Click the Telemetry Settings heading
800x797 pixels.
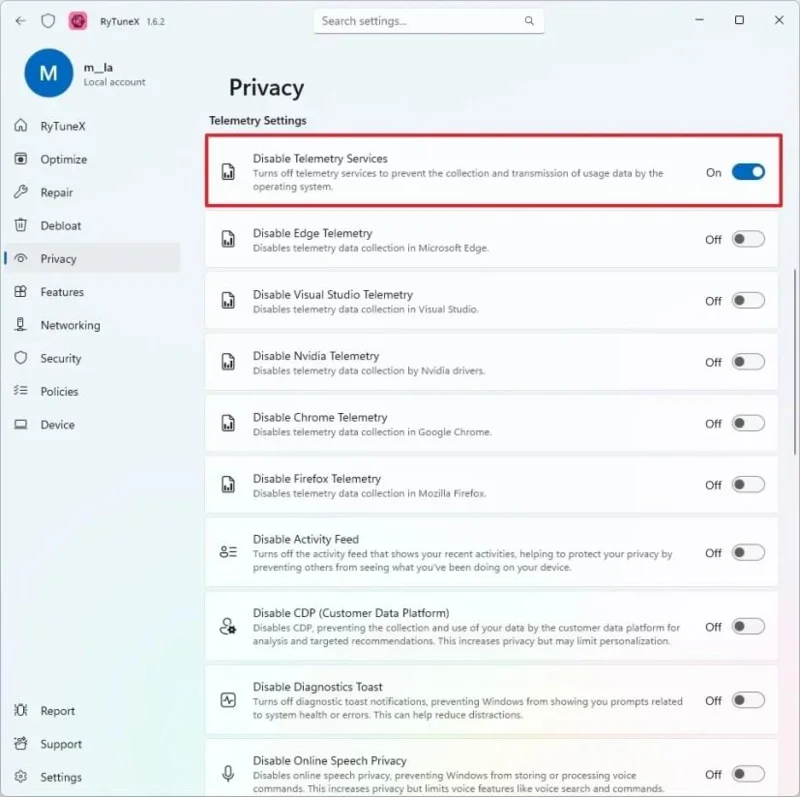[x=258, y=120]
